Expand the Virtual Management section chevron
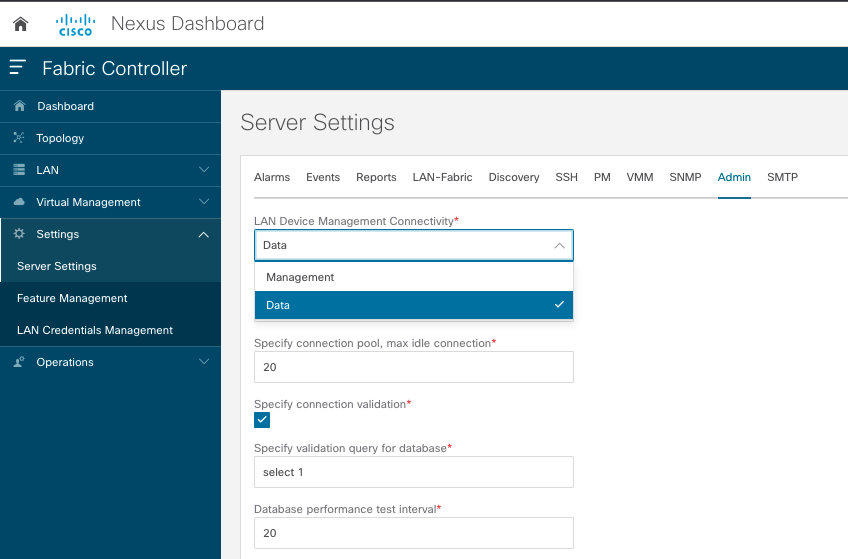Screen dimensions: 848x559 204,202
